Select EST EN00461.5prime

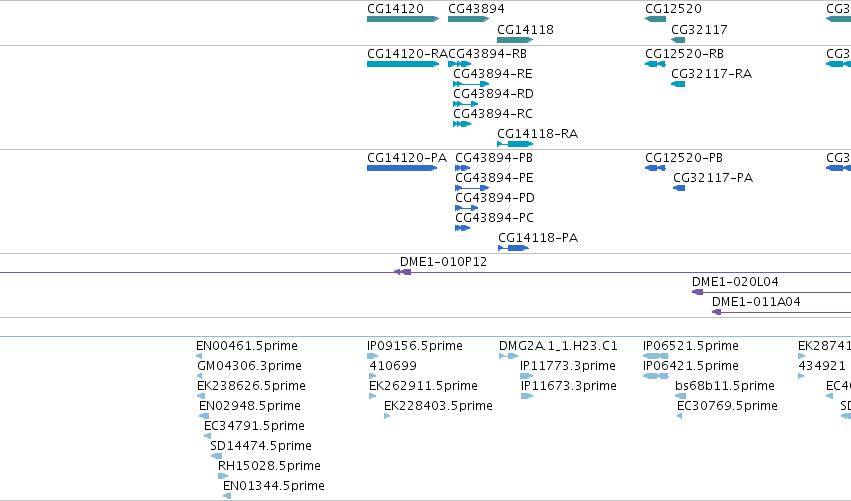coord(246,346)
